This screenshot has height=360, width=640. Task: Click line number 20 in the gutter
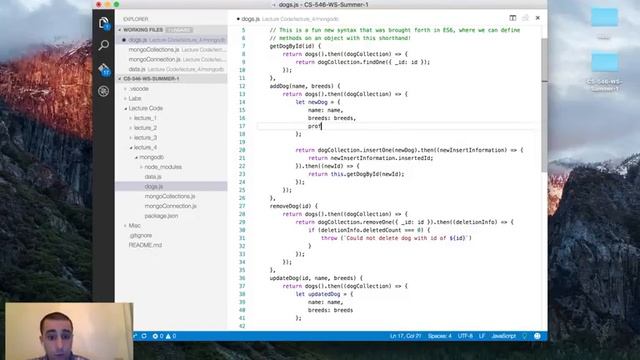click(242, 150)
